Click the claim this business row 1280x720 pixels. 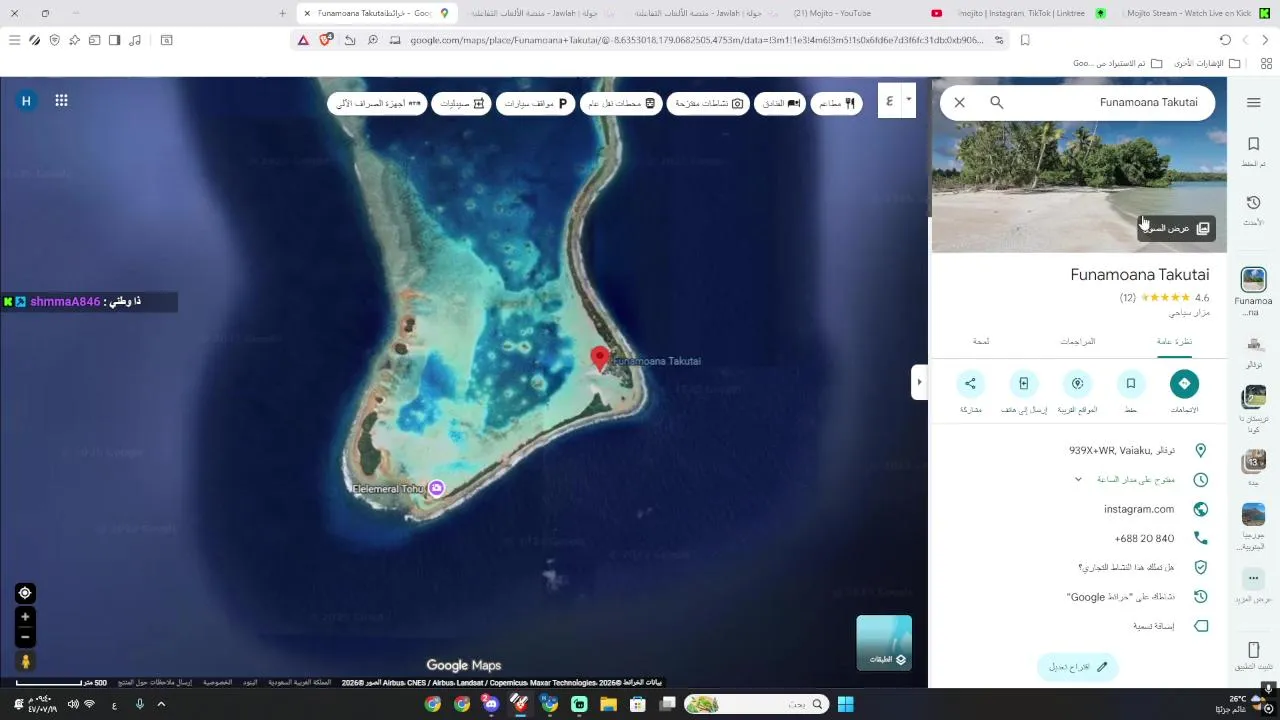coord(1079,567)
